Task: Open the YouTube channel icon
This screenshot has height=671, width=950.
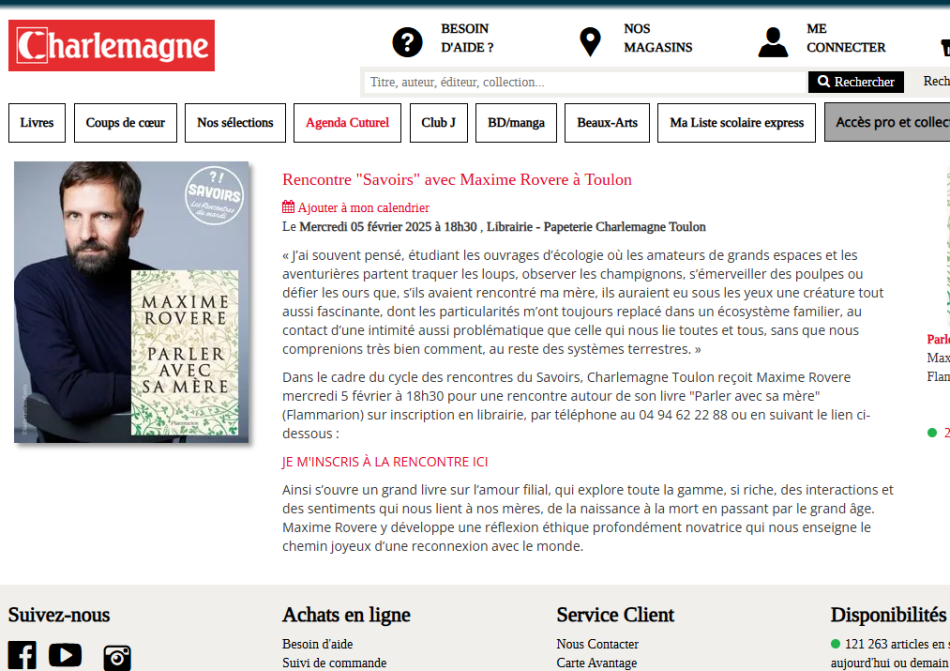Action: coord(65,655)
